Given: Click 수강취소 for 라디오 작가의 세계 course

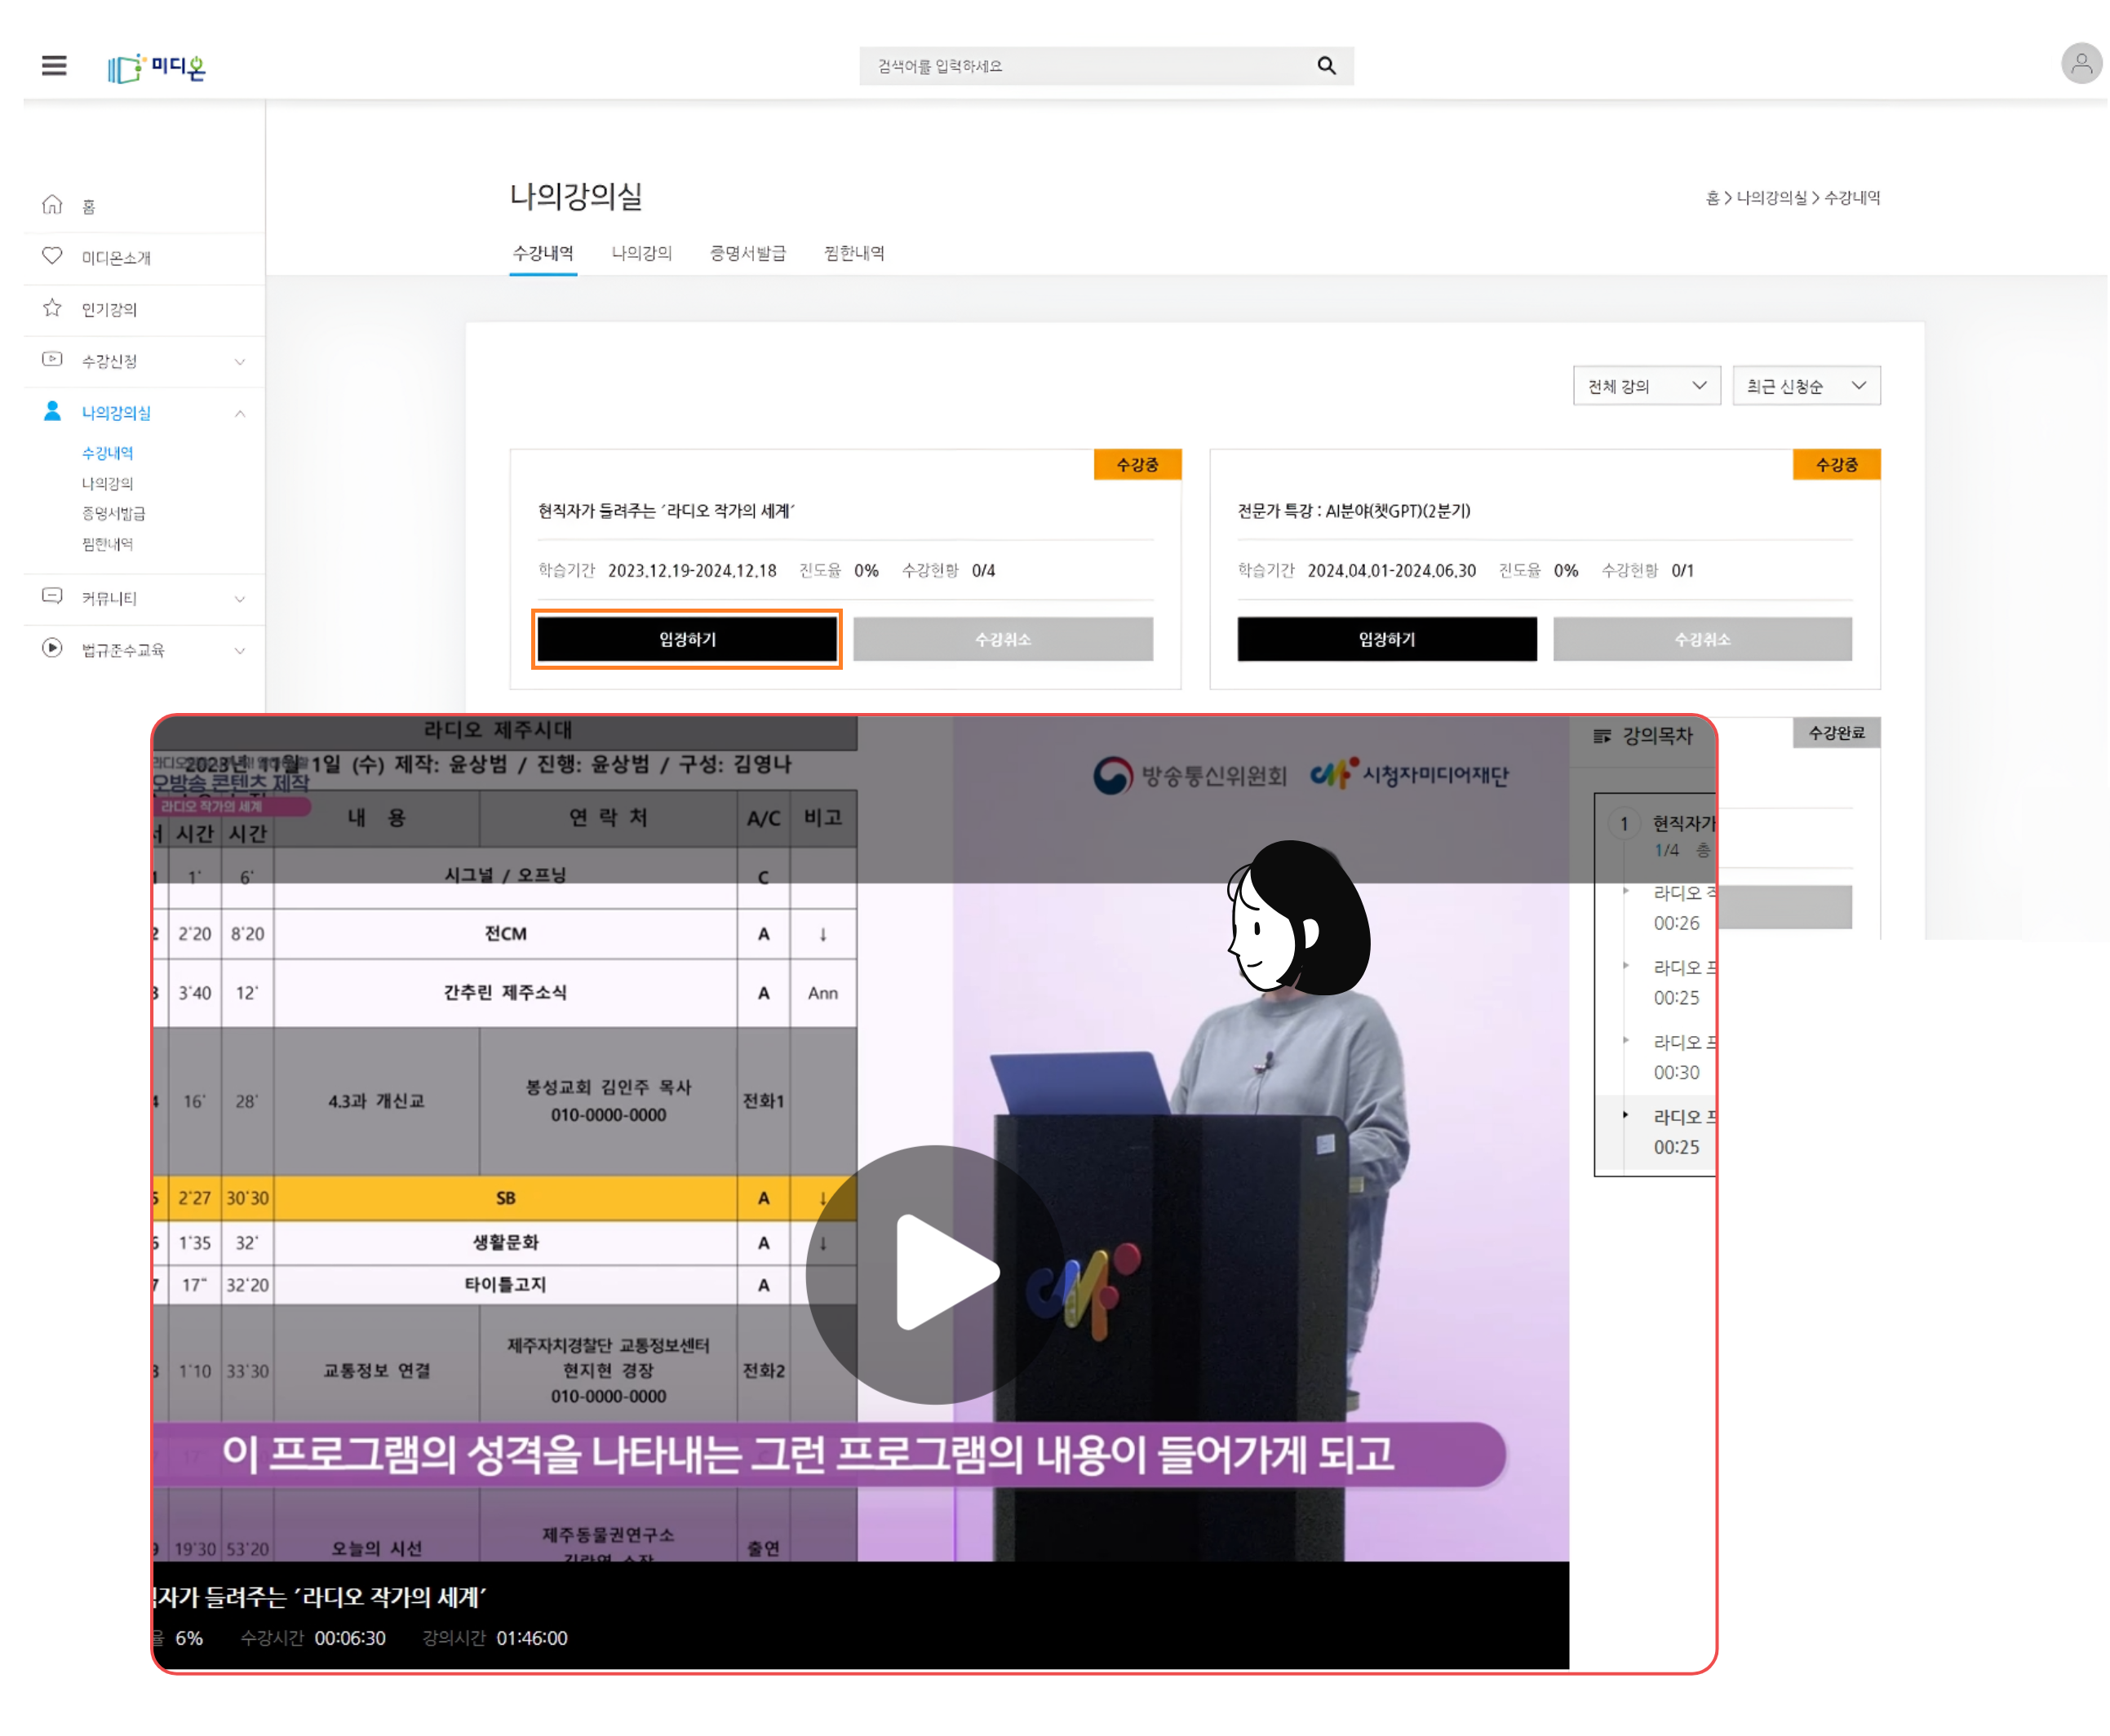Looking at the screenshot, I should click(1003, 639).
